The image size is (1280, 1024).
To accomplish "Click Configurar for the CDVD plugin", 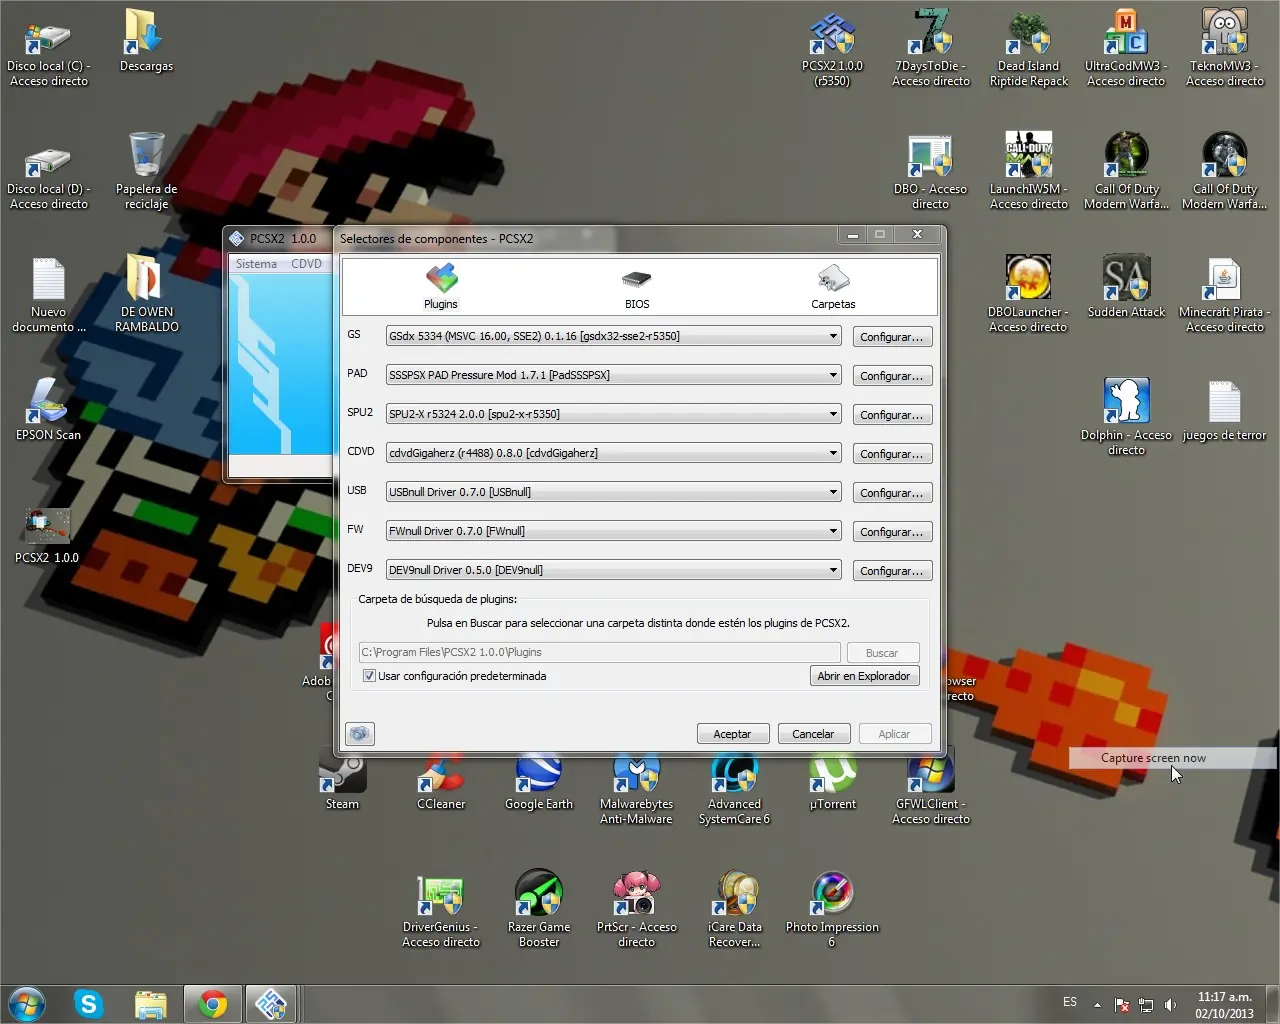I will (x=892, y=454).
